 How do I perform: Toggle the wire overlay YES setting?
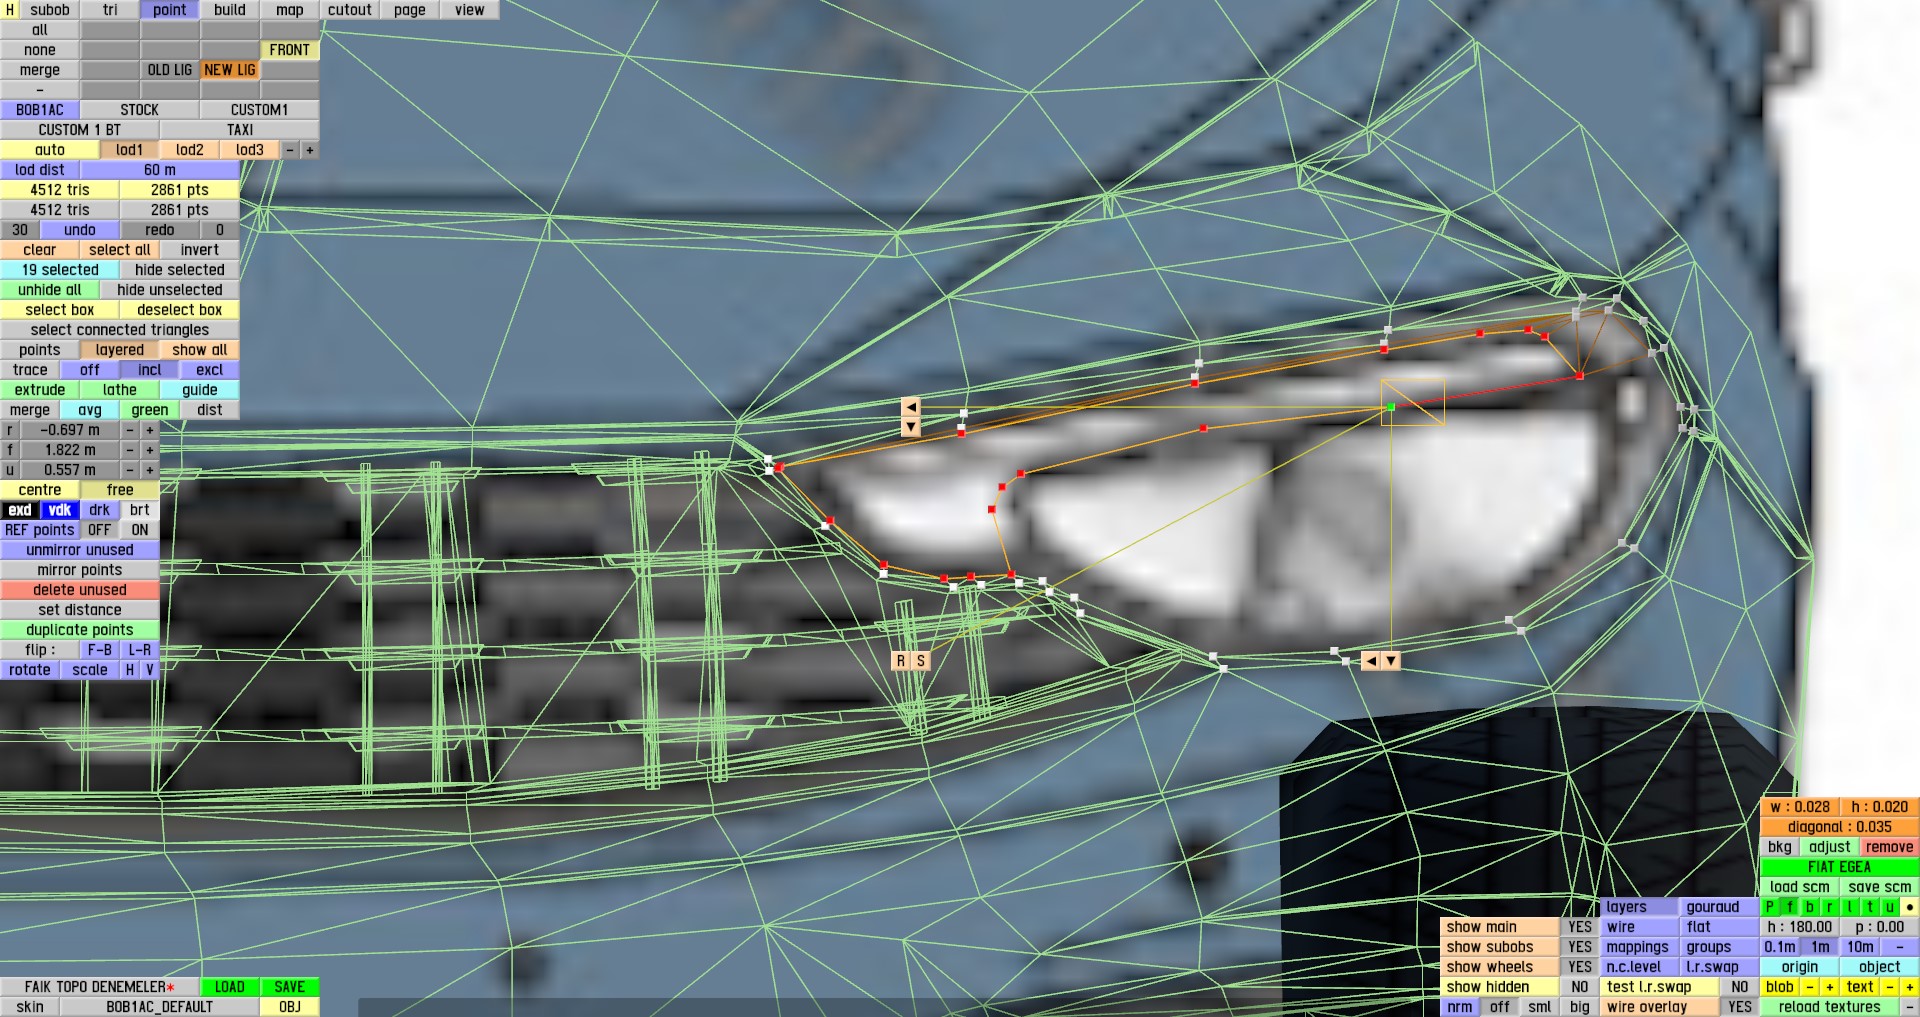tap(1740, 1007)
